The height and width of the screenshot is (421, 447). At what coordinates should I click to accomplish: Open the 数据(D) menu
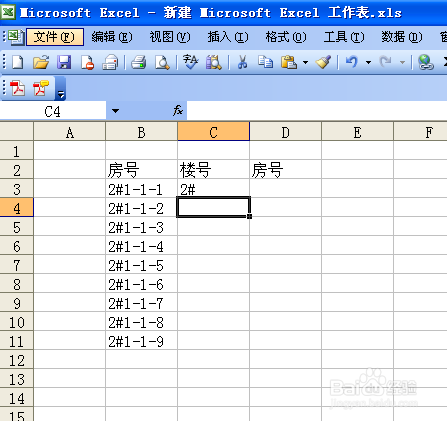[x=402, y=37]
